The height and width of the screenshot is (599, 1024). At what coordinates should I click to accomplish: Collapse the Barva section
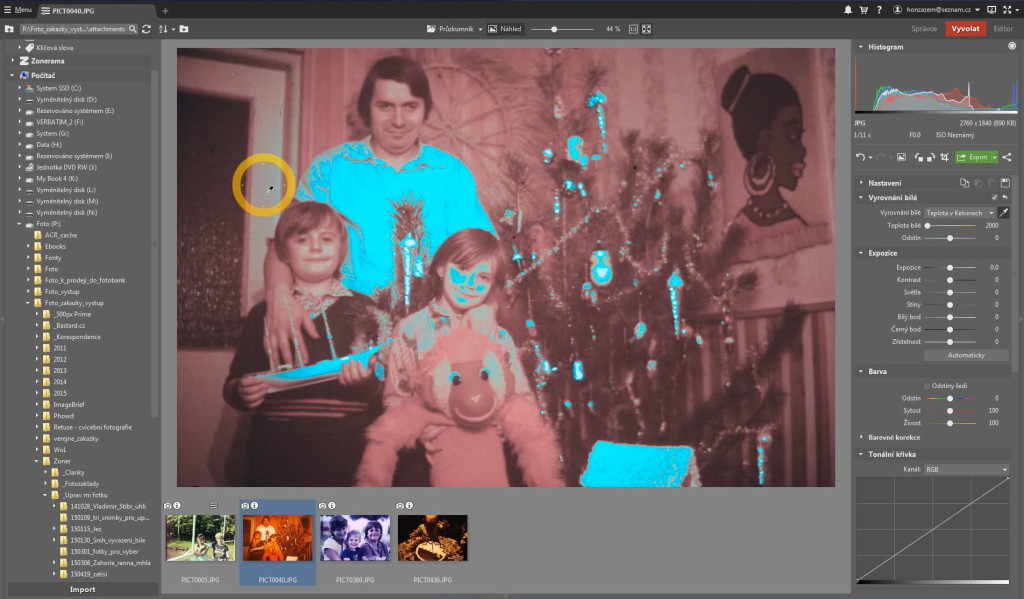861,371
